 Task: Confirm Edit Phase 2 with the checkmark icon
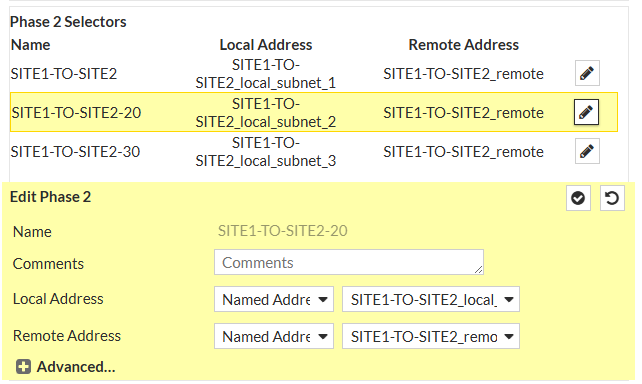point(578,198)
